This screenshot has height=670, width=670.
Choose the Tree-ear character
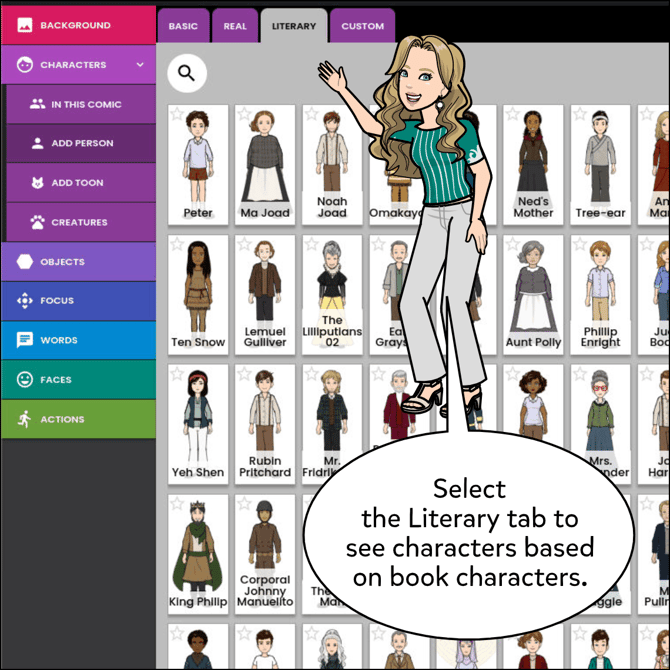(x=600, y=165)
